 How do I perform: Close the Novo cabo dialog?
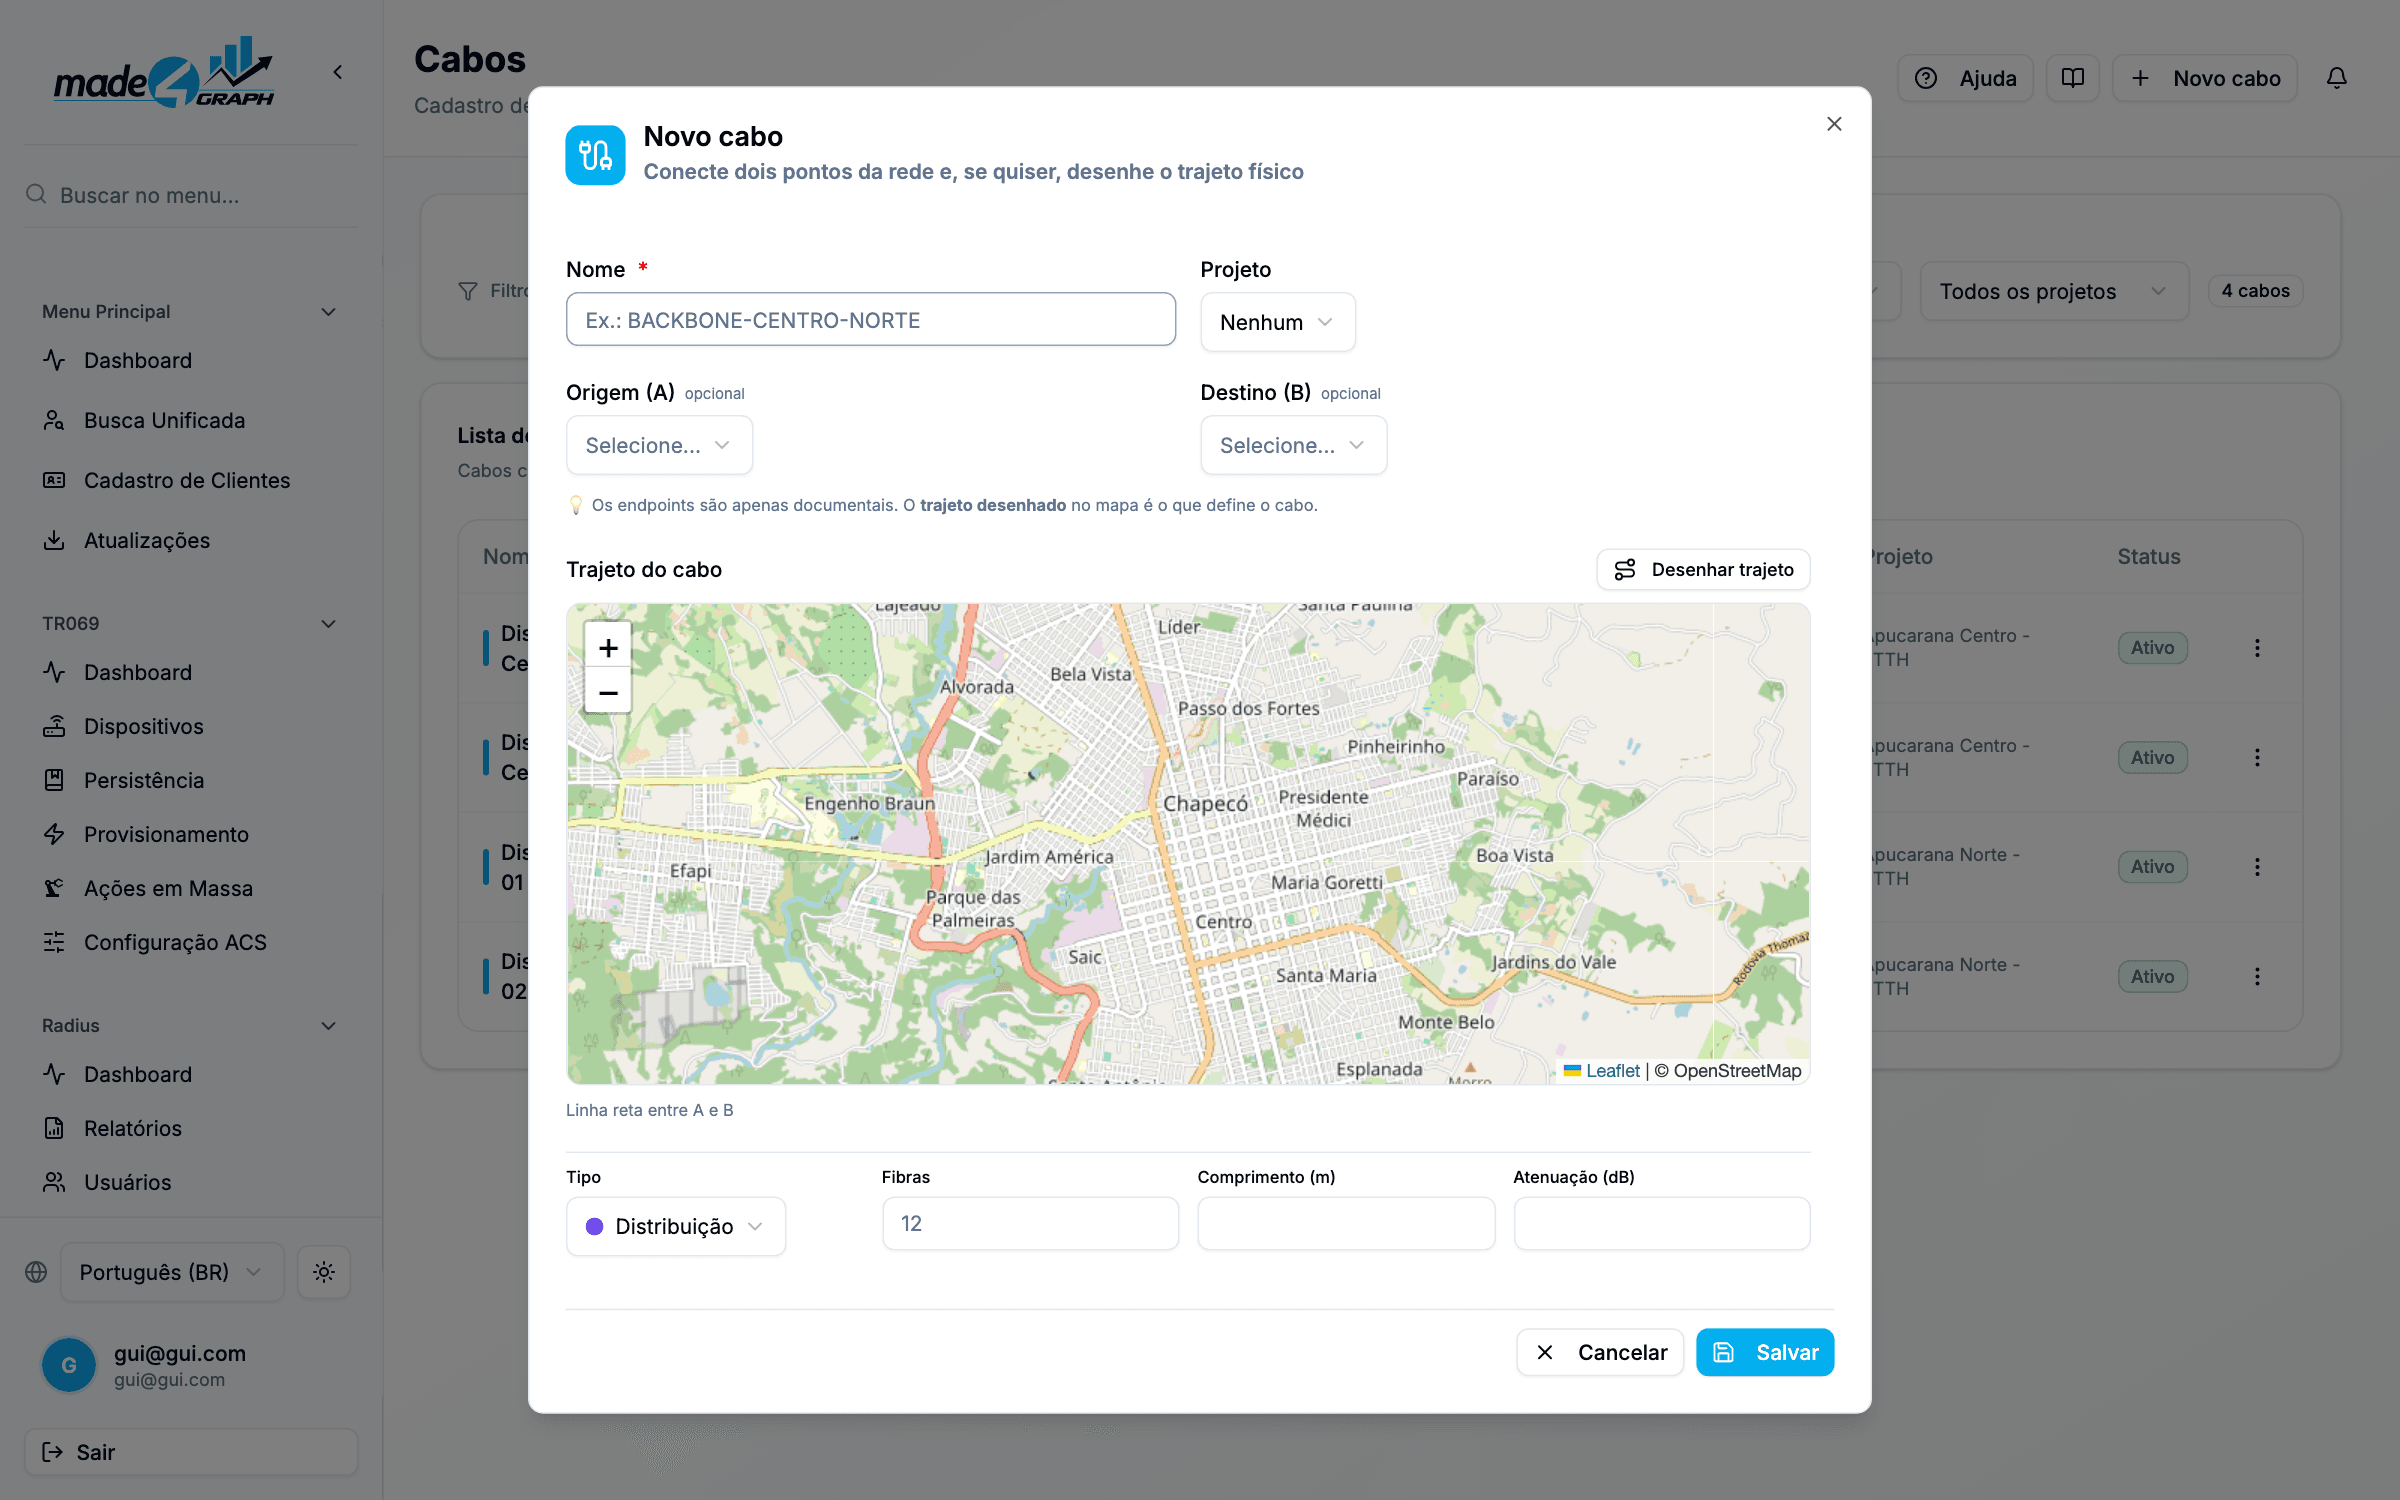1834,124
